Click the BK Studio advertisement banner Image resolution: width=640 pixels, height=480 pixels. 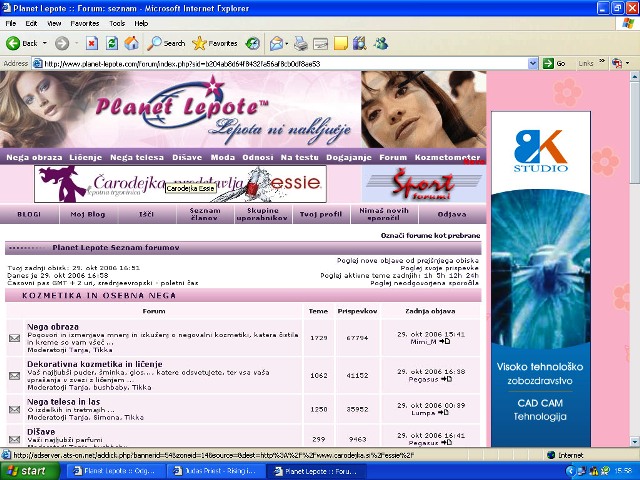(540, 279)
